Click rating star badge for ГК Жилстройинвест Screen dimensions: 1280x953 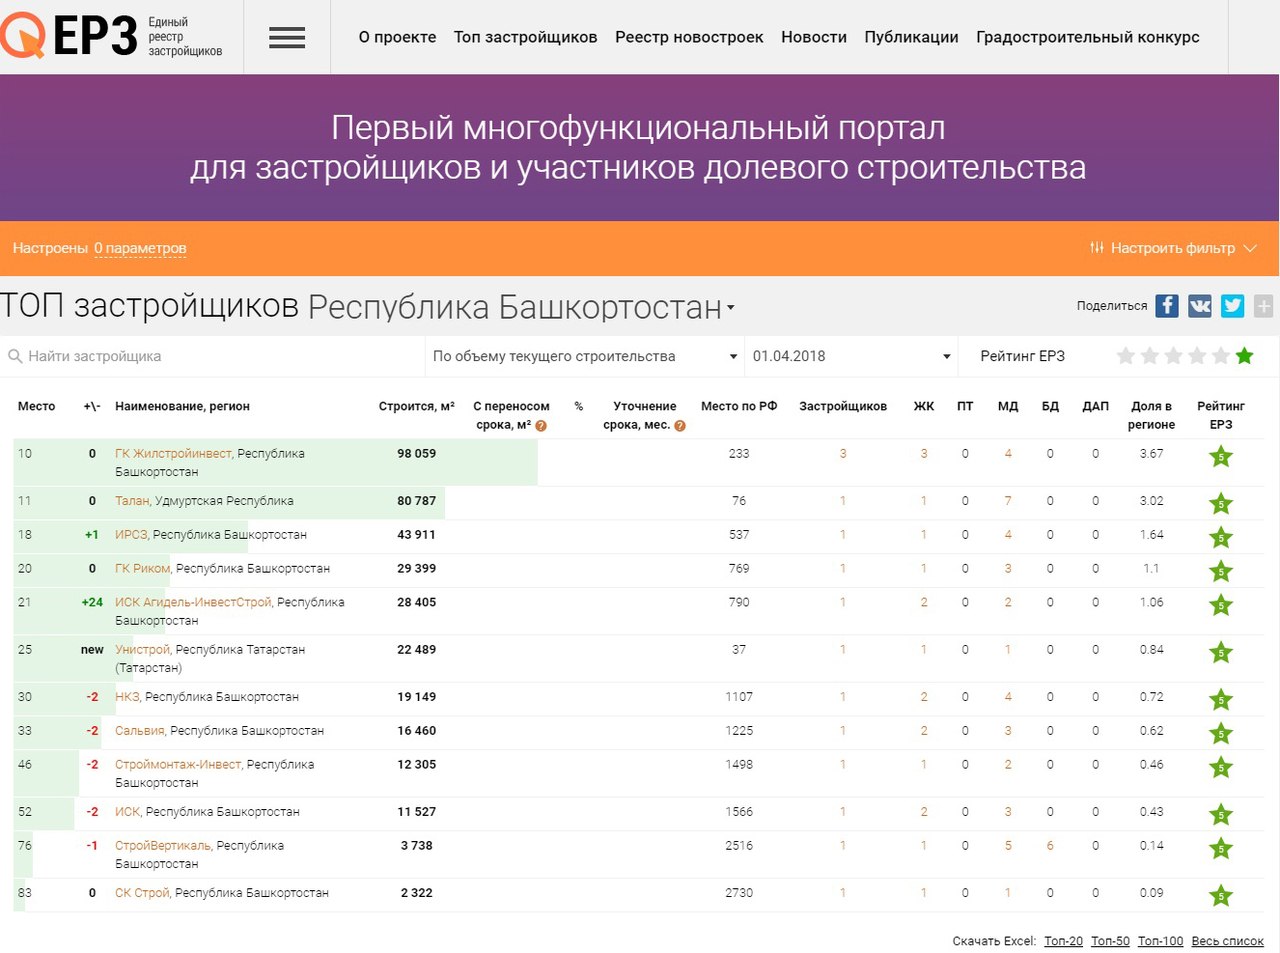1221,457
